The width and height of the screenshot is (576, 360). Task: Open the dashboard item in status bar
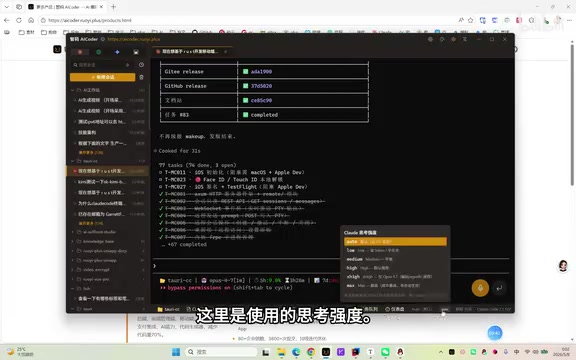pyautogui.click(x=395, y=309)
